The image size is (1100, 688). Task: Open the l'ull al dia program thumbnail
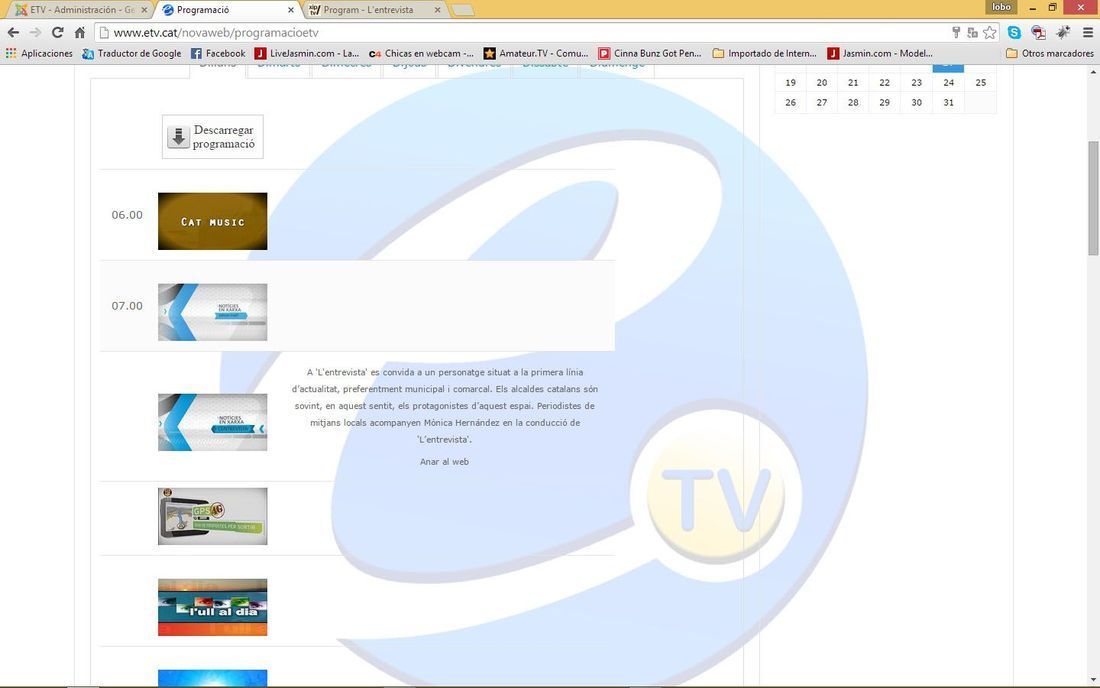pos(213,607)
